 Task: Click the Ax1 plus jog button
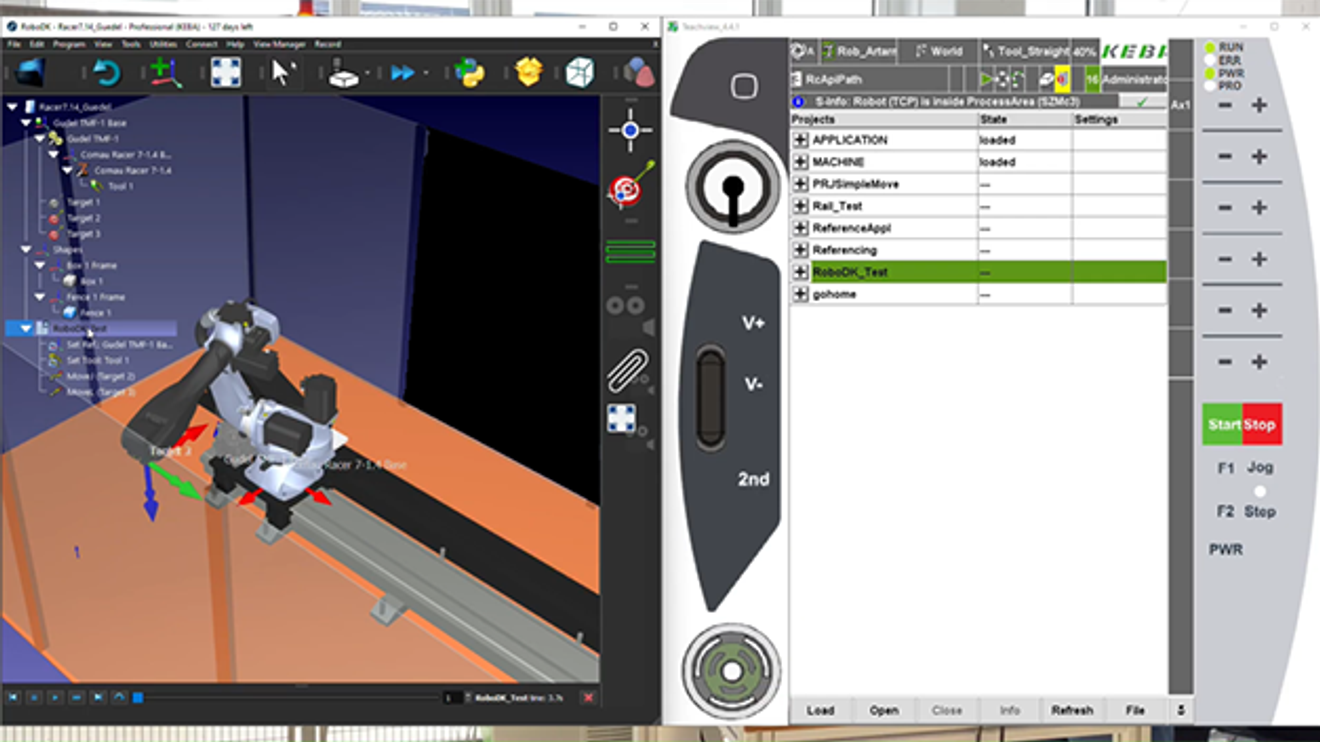[1259, 105]
